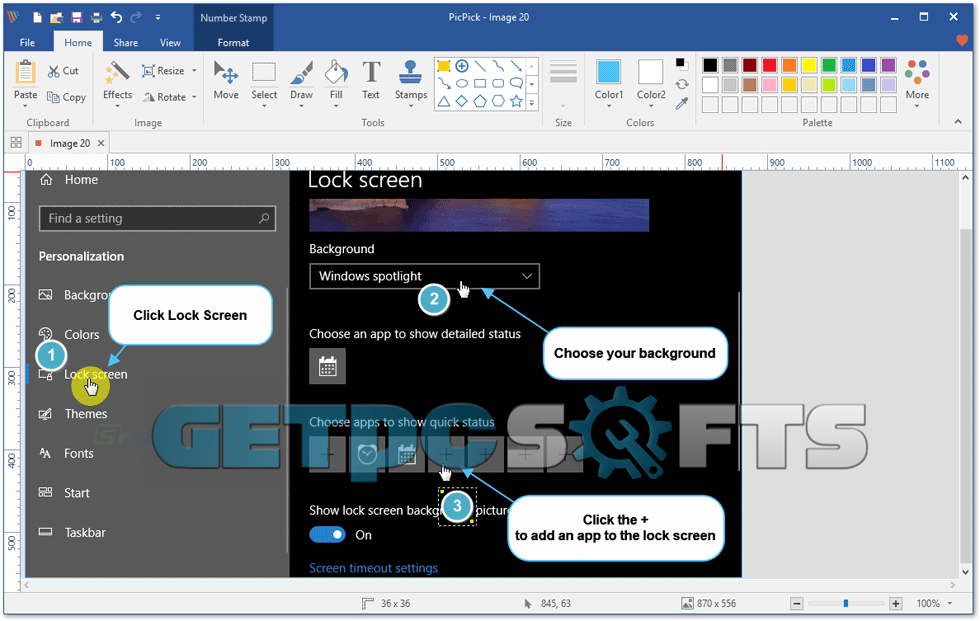Viewport: 980px width, 621px height.
Task: Switch to the View tab
Action: pyautogui.click(x=170, y=42)
